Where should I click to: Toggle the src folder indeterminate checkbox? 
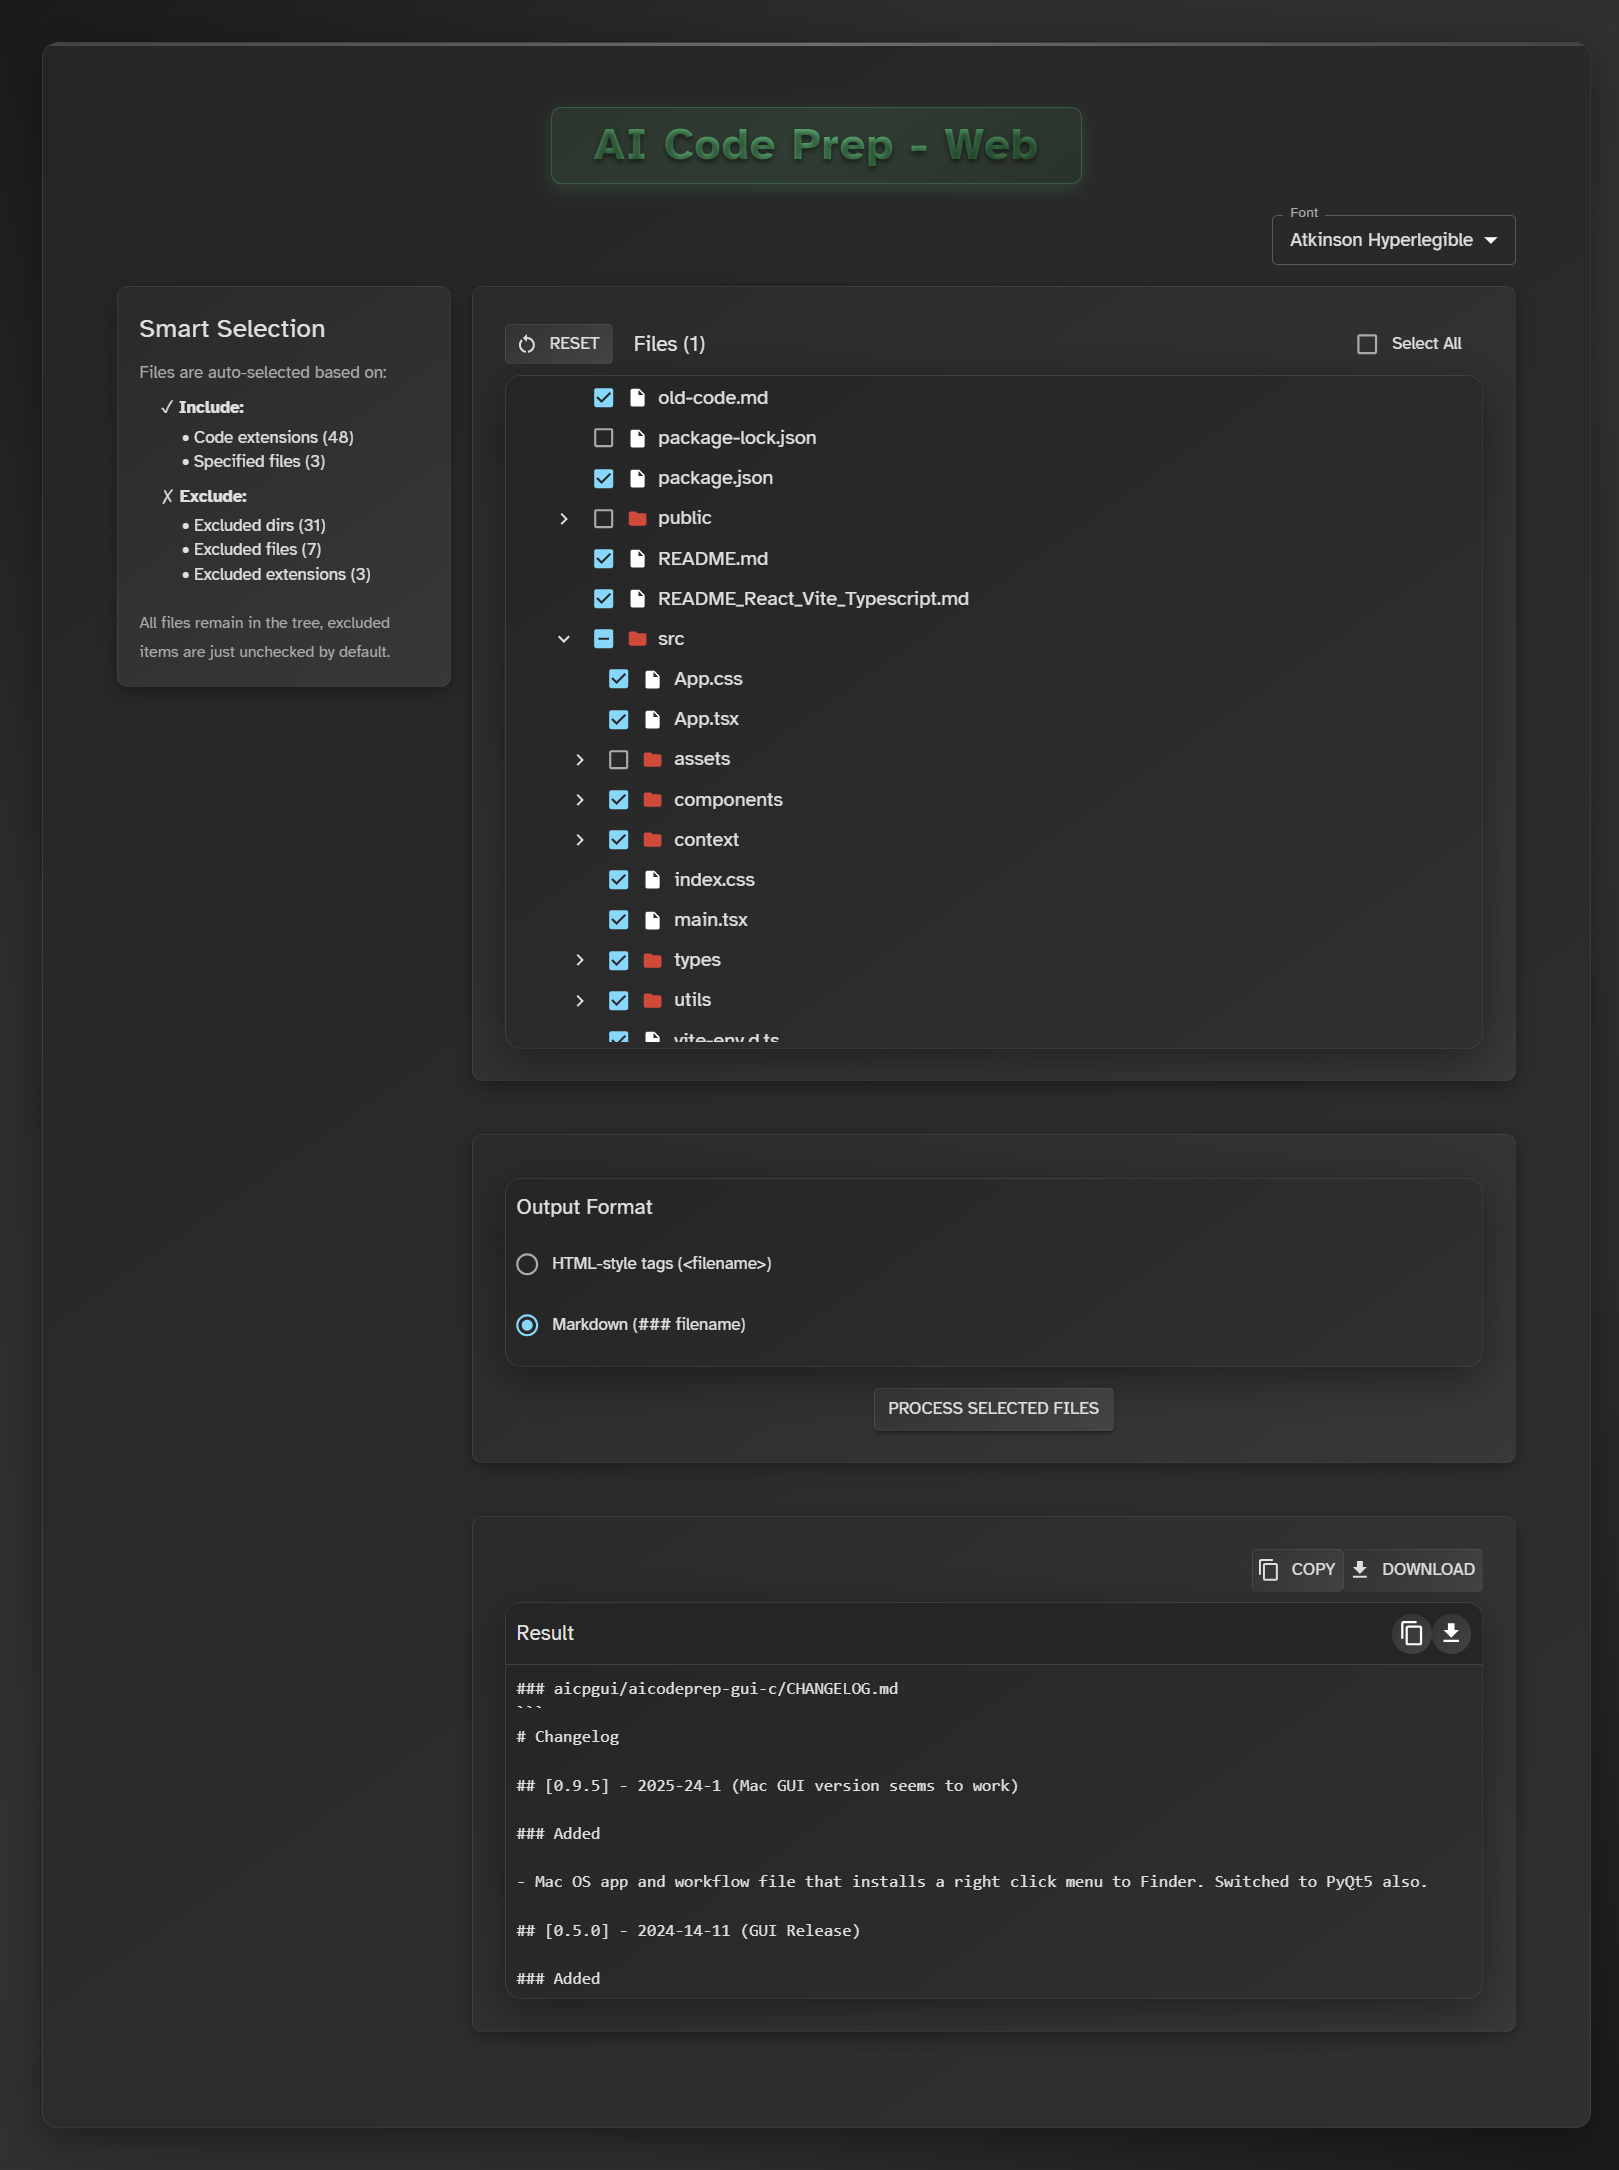pos(603,638)
